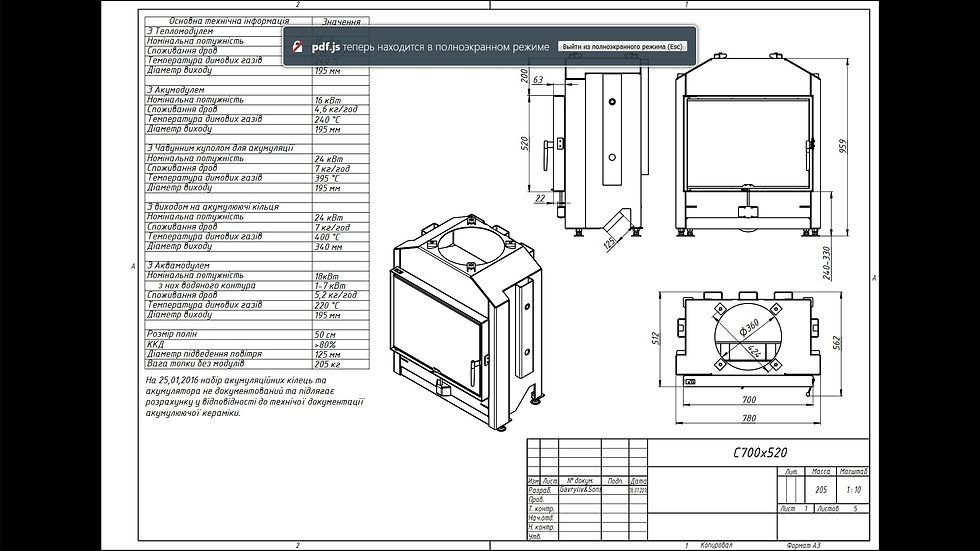Click the 'Ф360' flue diameter label
Screen dimensions: 980x551
coord(749,327)
